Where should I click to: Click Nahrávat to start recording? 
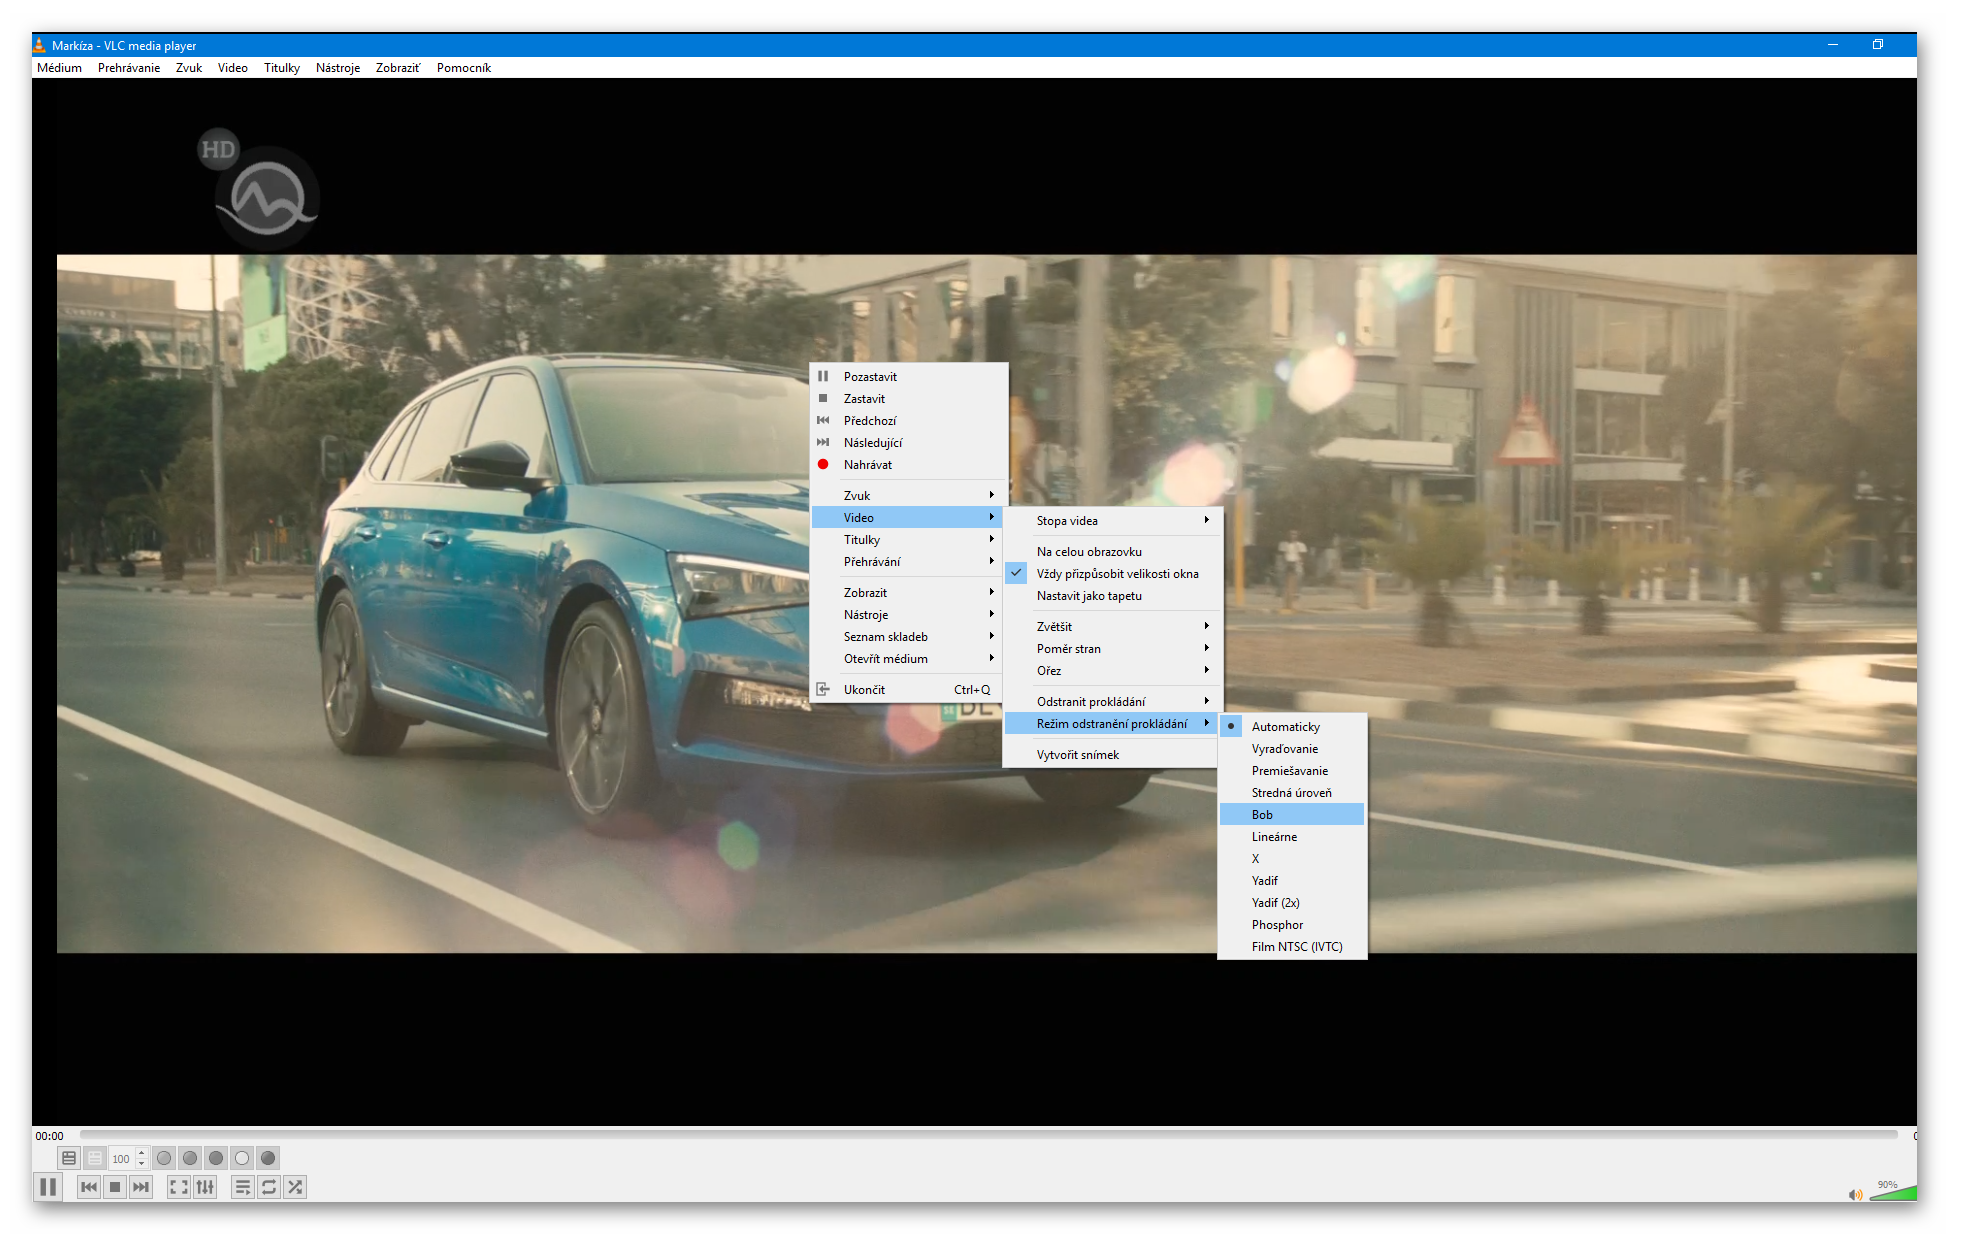867,465
